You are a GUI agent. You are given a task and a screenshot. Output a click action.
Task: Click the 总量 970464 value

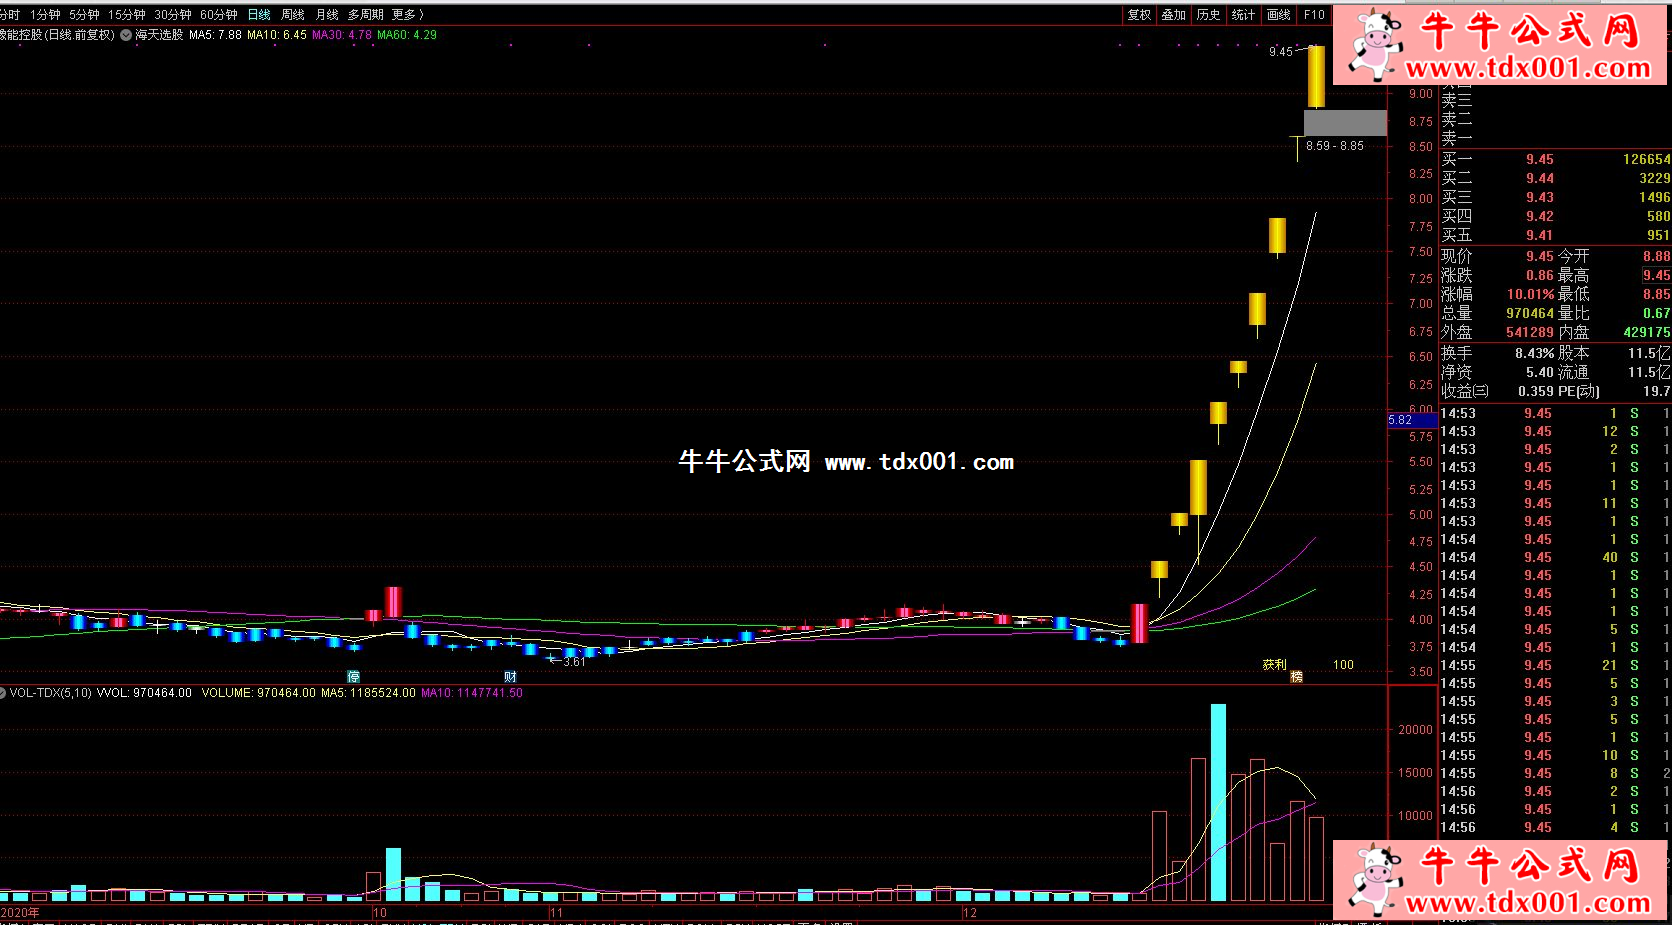[1530, 314]
